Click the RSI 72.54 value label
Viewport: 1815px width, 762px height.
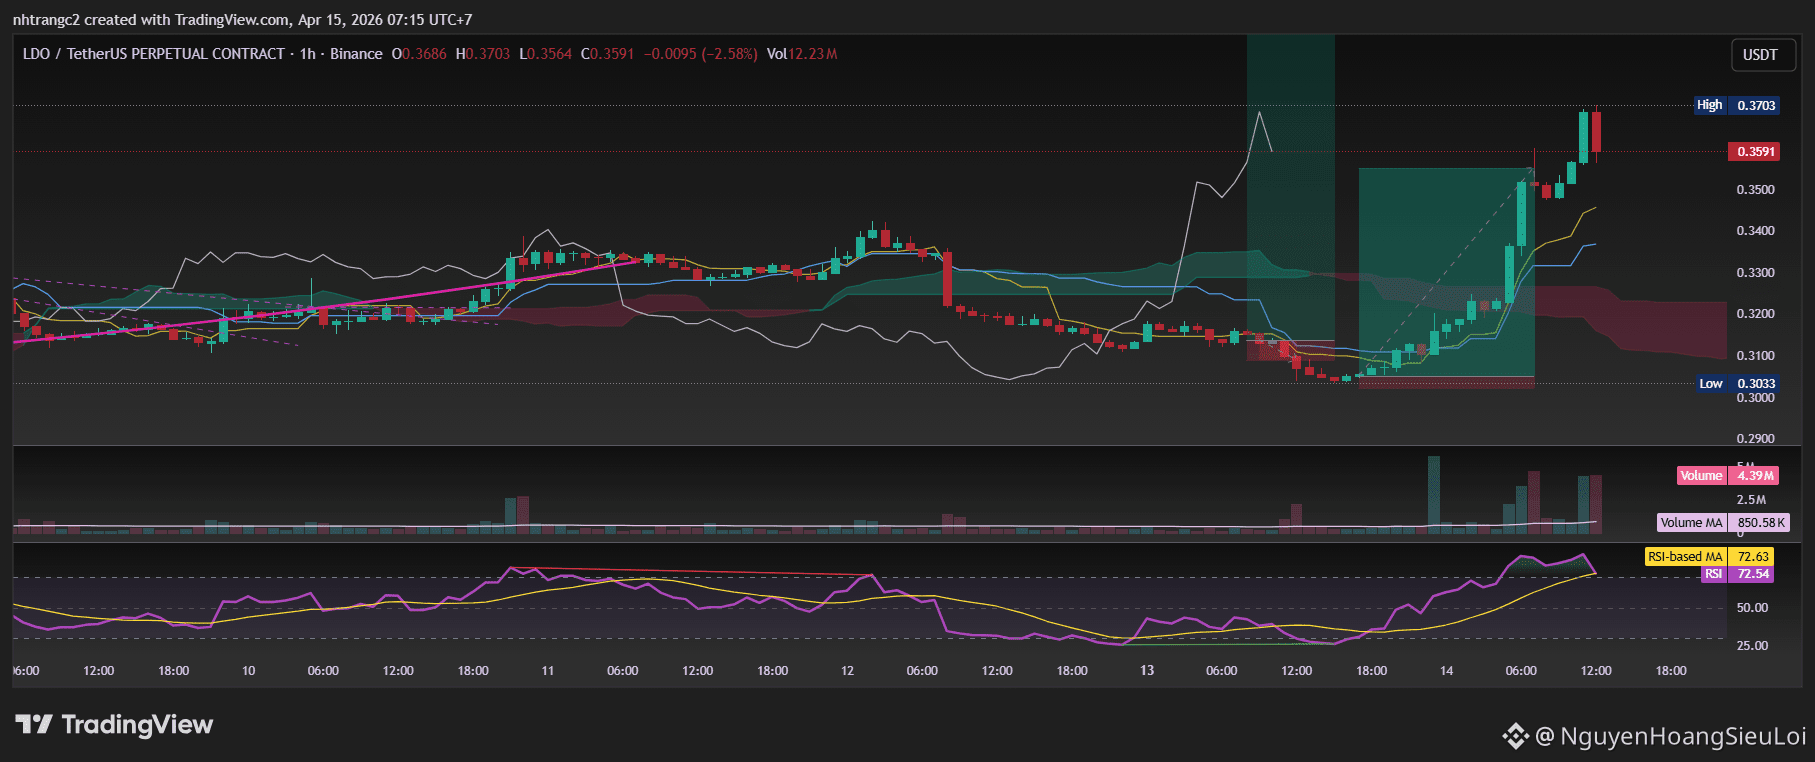(x=1737, y=574)
